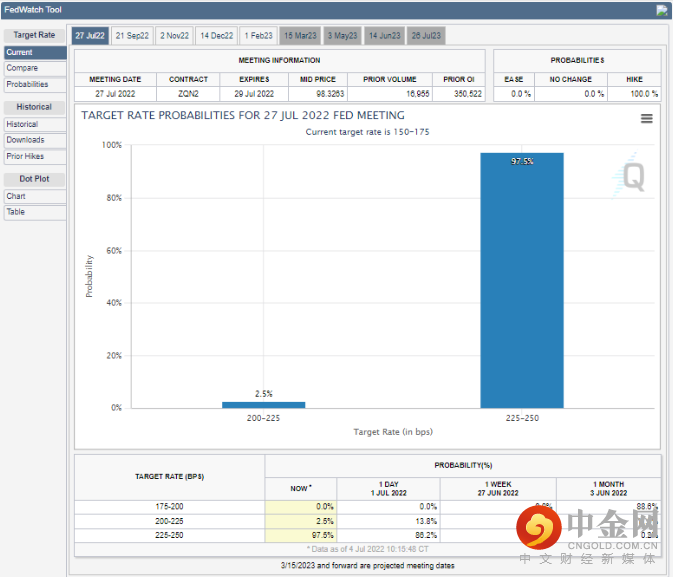Select the 14 Dec22 meeting tab
Viewport: 673px width, 577px height.
217,36
